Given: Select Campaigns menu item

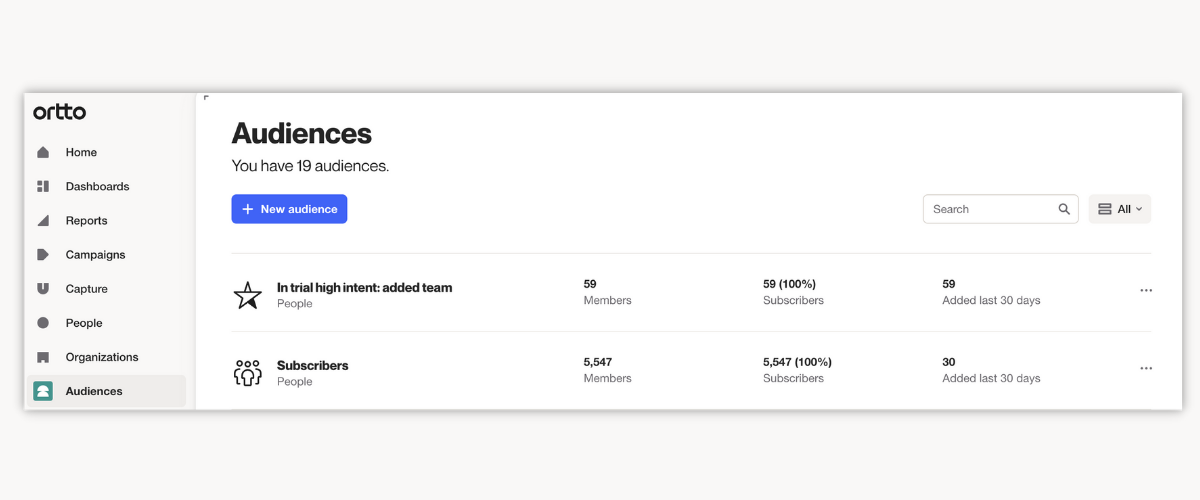Looking at the screenshot, I should 95,255.
